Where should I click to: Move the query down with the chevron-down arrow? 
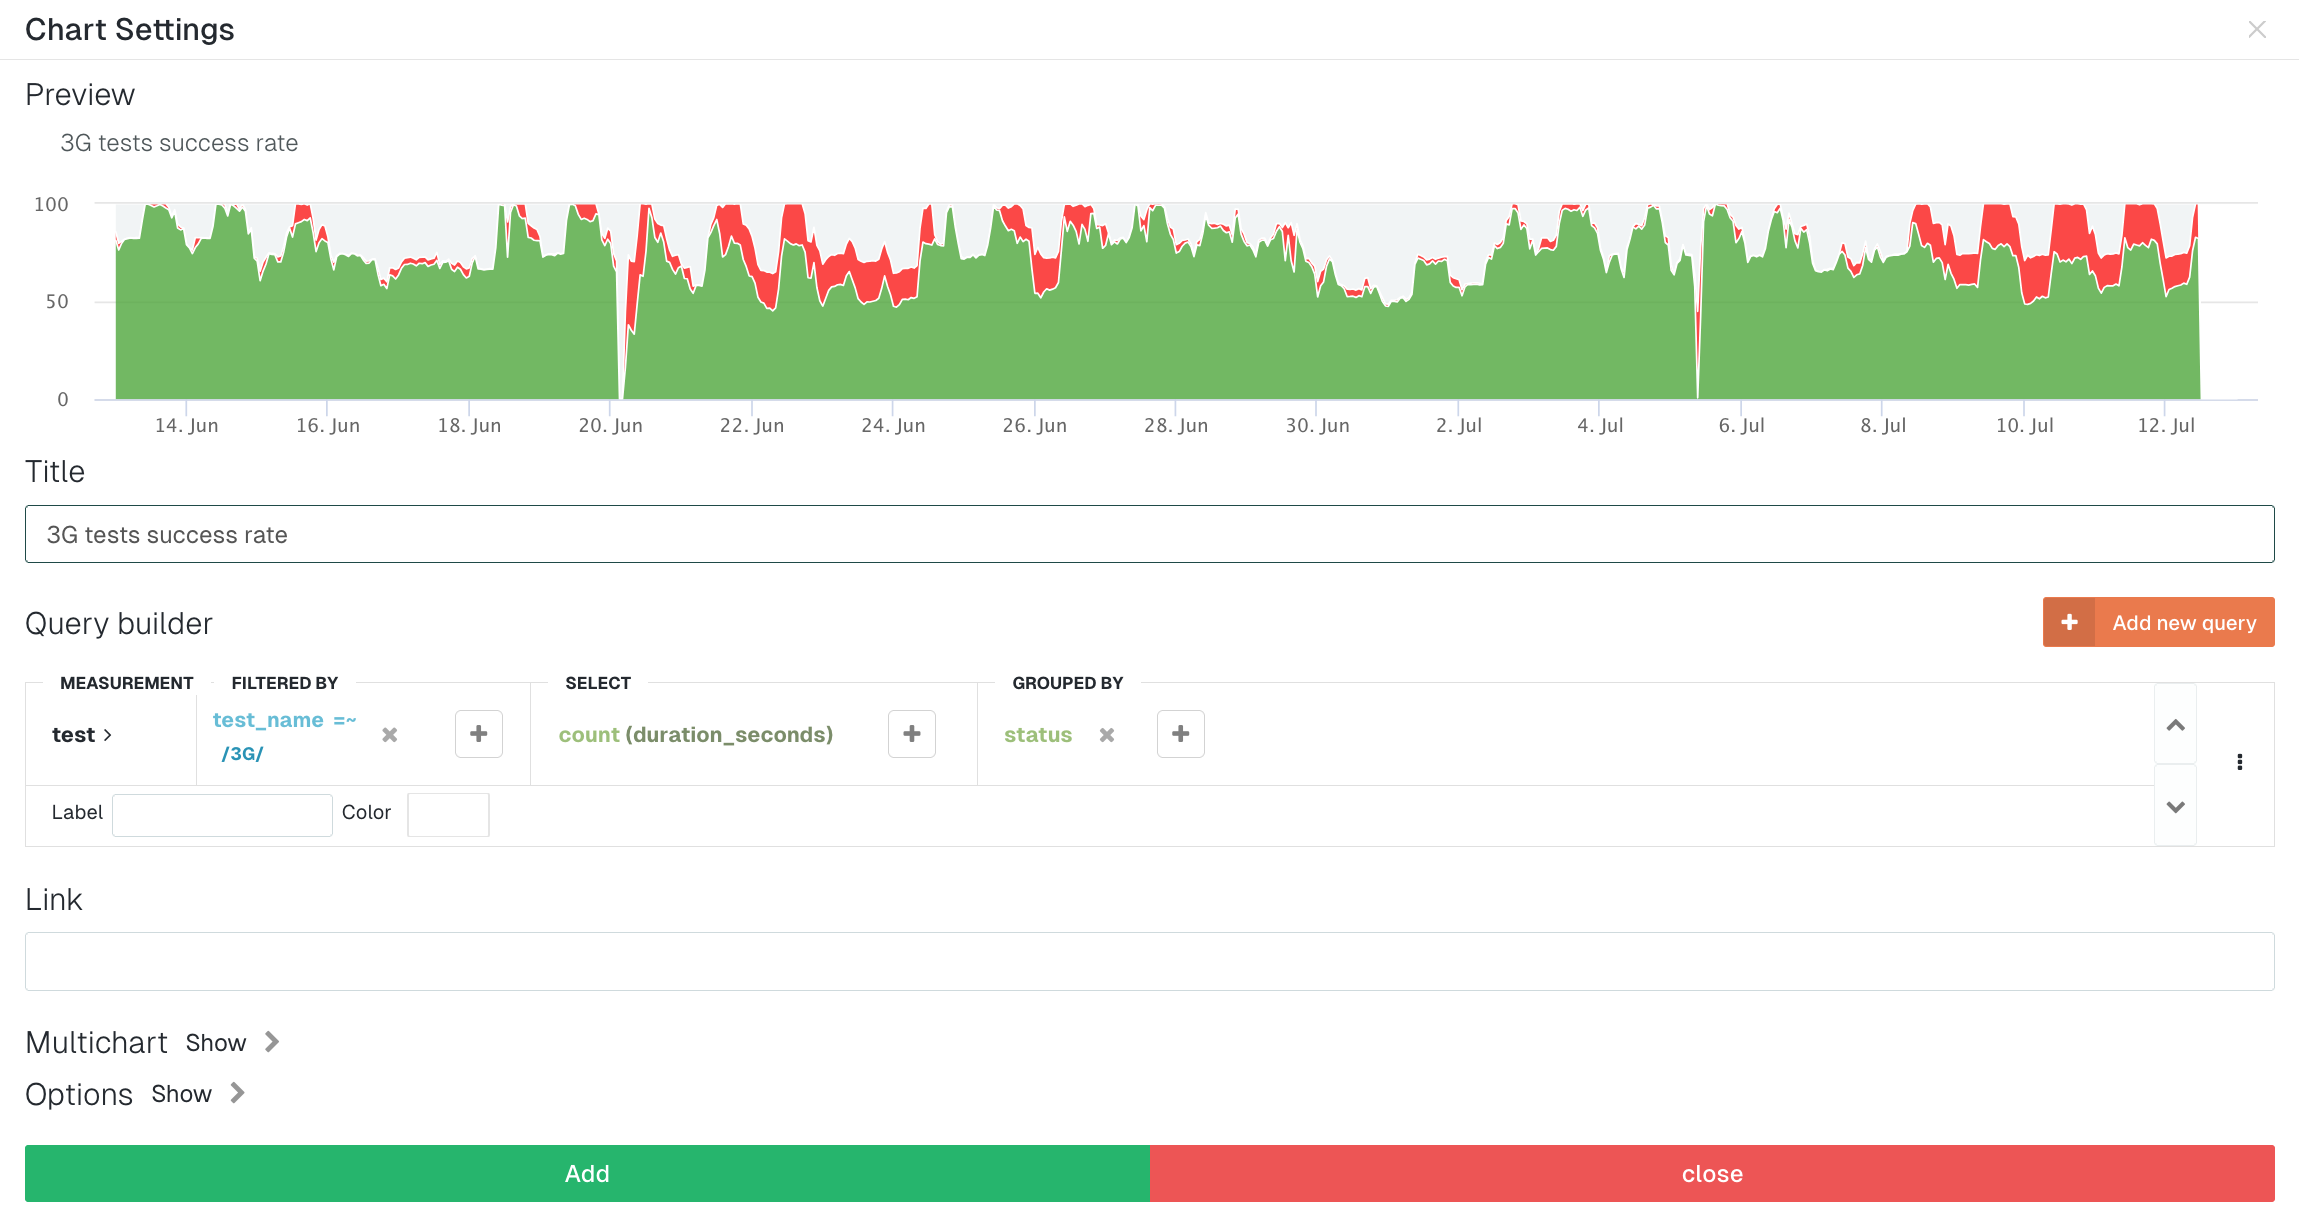(2175, 806)
